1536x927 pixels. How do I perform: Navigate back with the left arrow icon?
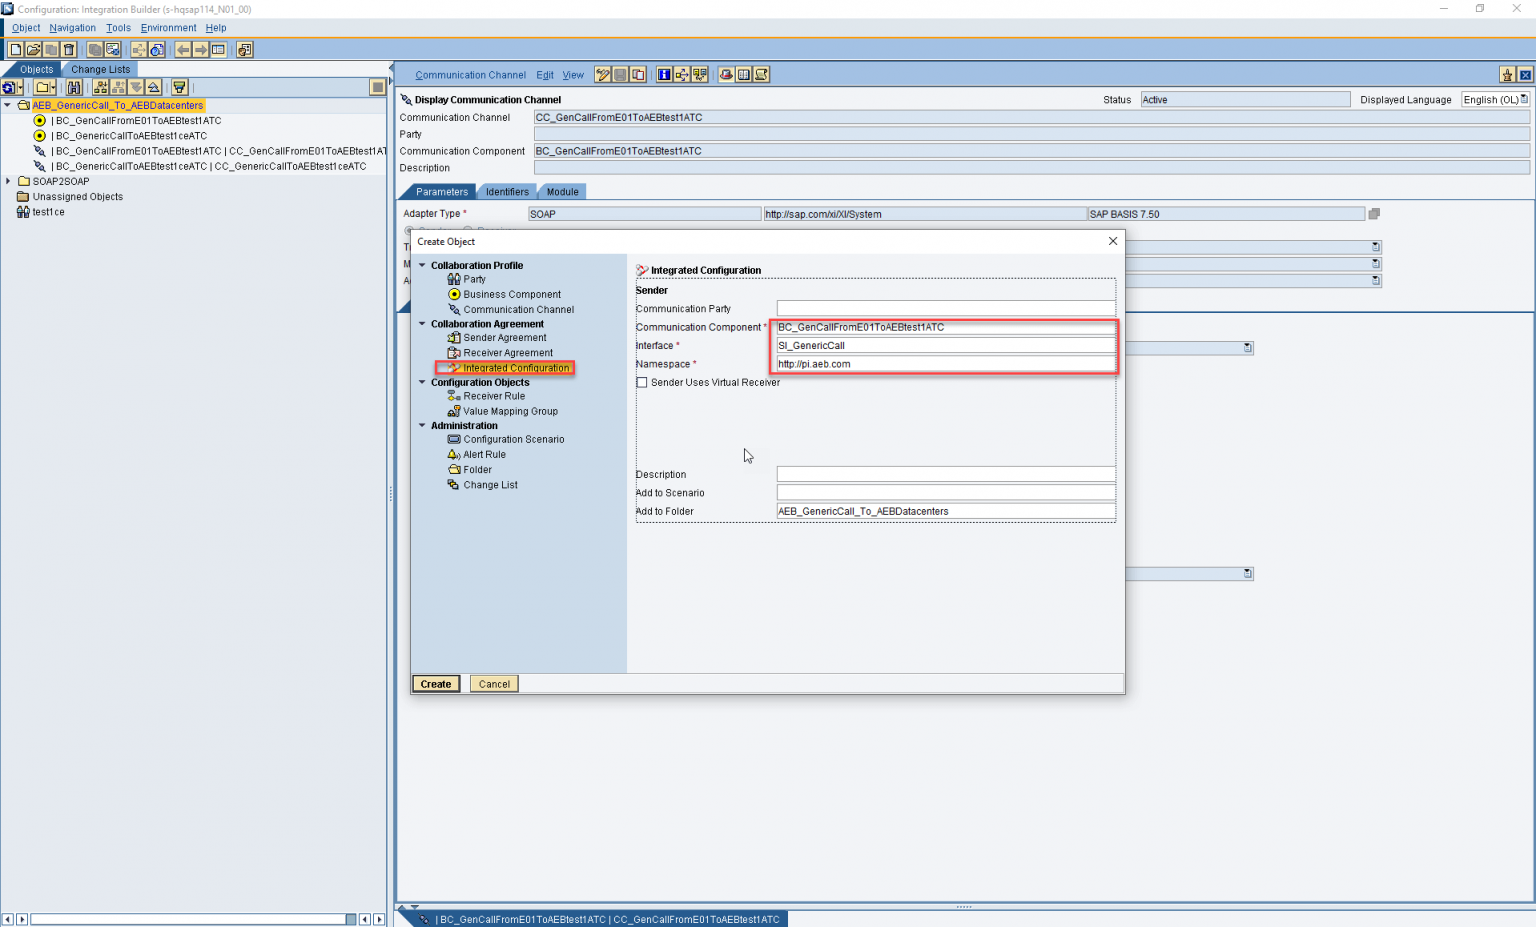point(183,49)
